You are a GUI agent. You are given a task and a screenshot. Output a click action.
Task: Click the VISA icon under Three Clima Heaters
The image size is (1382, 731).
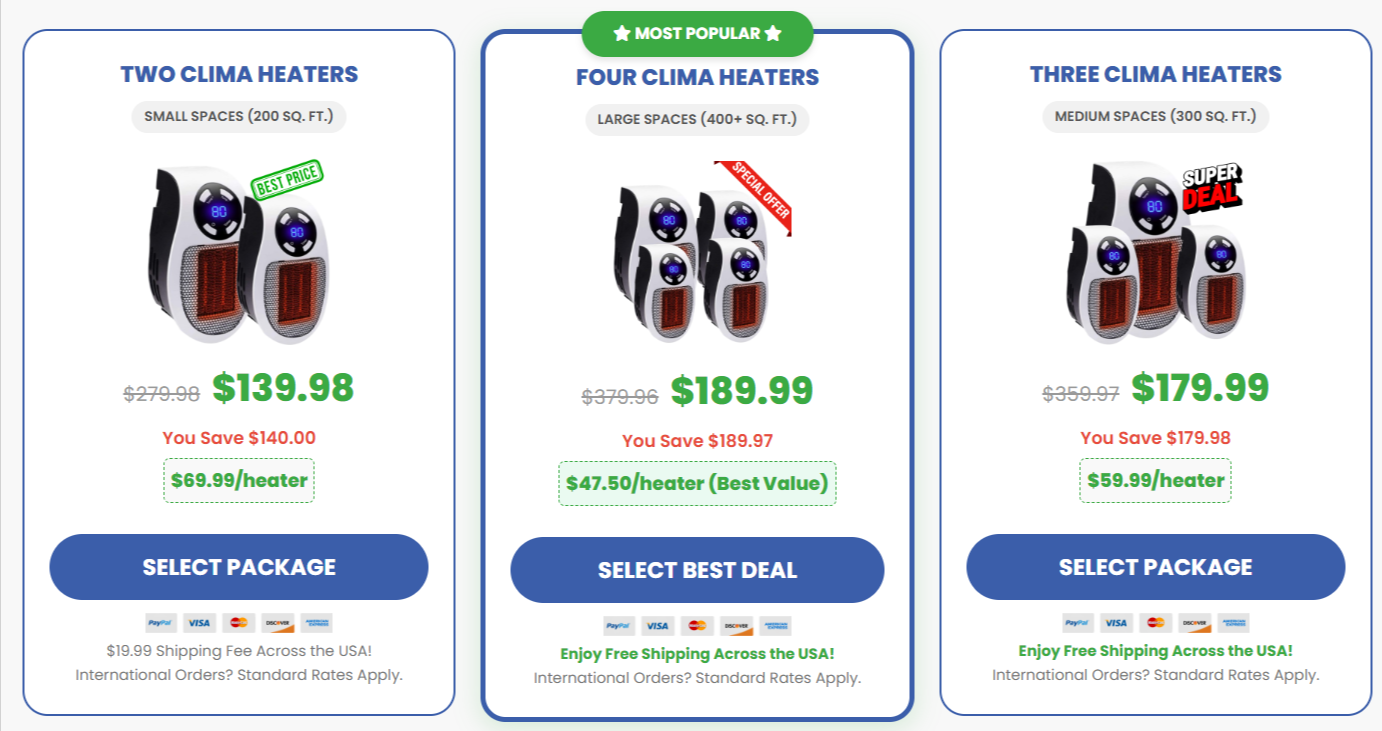pyautogui.click(x=1116, y=622)
